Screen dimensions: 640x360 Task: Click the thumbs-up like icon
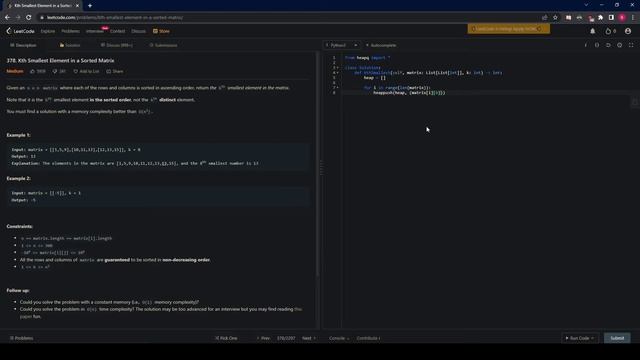(x=33, y=71)
